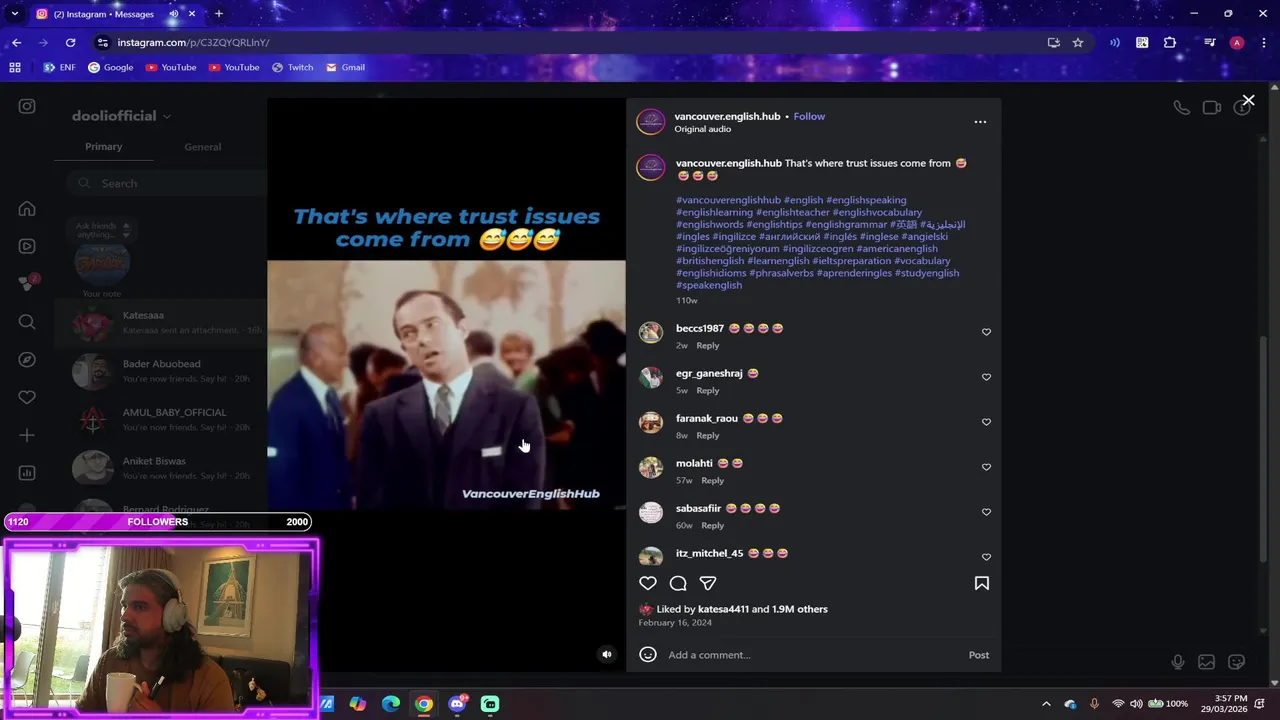Image resolution: width=1280 pixels, height=720 pixels.
Task: Reload the page in Chrome
Action: point(70,43)
